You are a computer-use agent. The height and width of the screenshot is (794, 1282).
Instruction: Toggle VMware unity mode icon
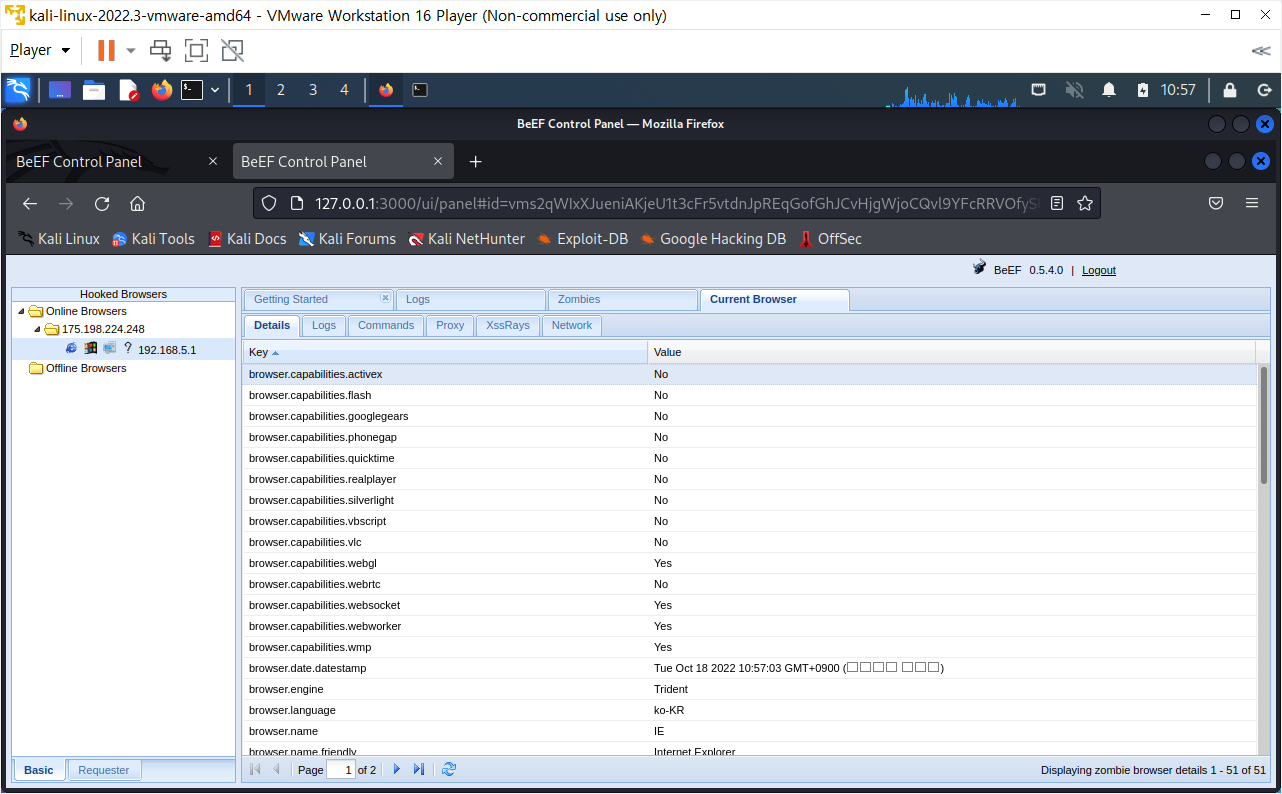[x=232, y=50]
